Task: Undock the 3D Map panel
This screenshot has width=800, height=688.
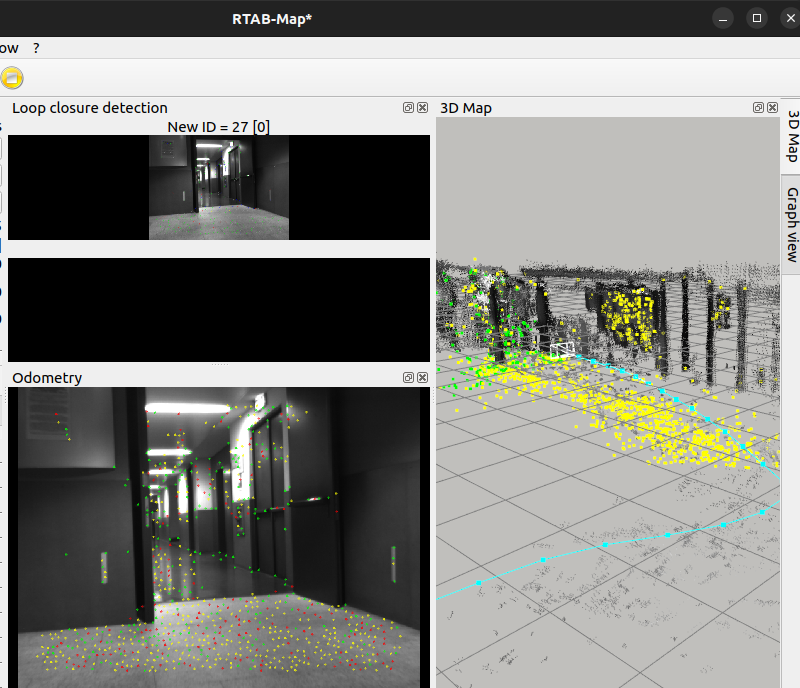Action: (x=758, y=108)
